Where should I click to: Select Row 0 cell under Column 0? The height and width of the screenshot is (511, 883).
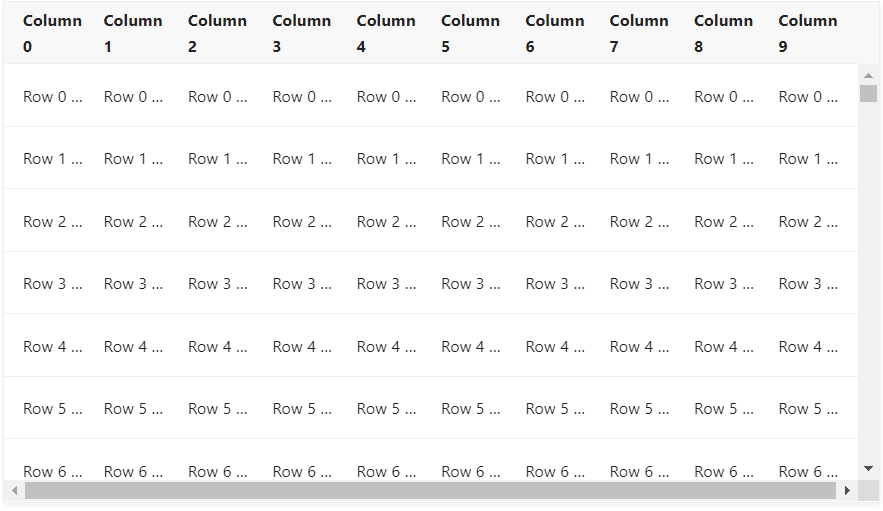pyautogui.click(x=53, y=97)
